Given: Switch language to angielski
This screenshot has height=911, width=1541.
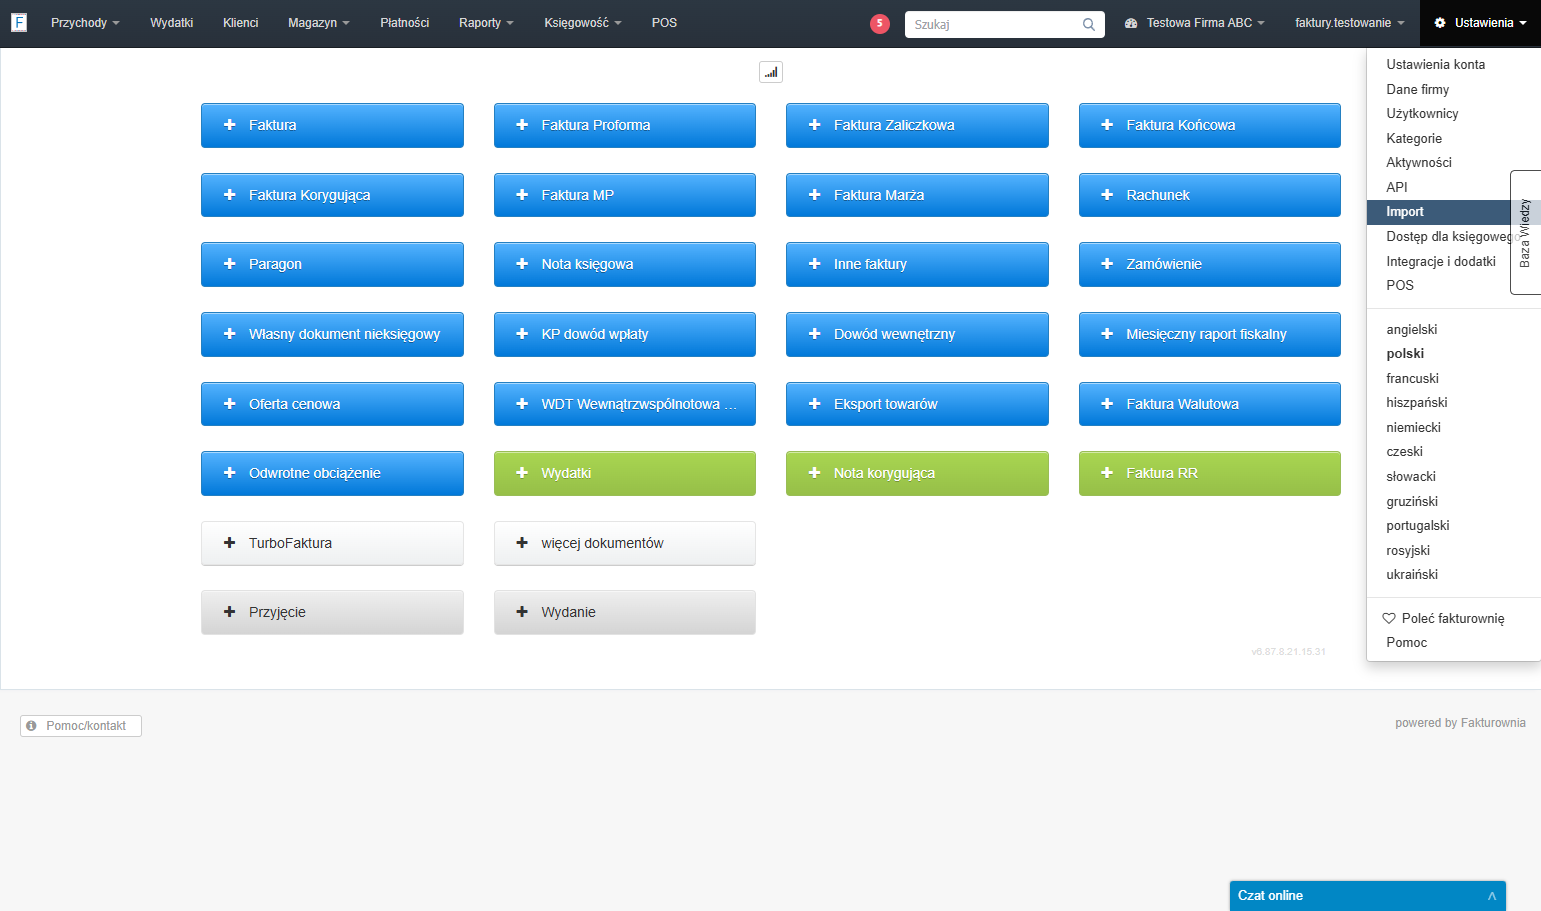Looking at the screenshot, I should point(1411,329).
